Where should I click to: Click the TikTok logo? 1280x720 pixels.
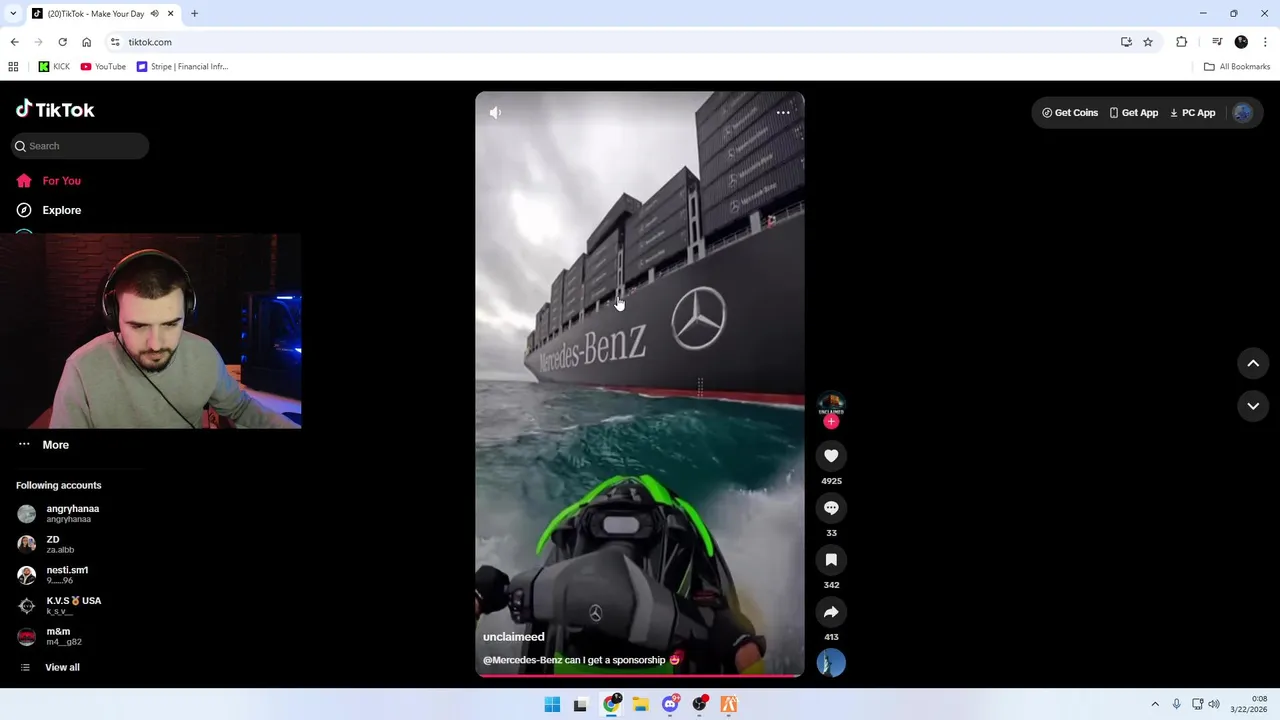click(x=55, y=109)
